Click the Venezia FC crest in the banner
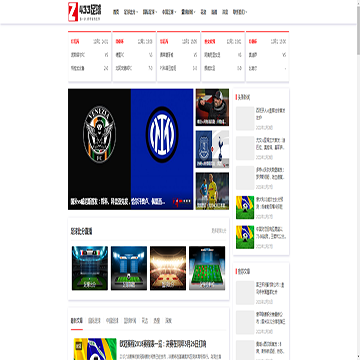 pos(99,134)
